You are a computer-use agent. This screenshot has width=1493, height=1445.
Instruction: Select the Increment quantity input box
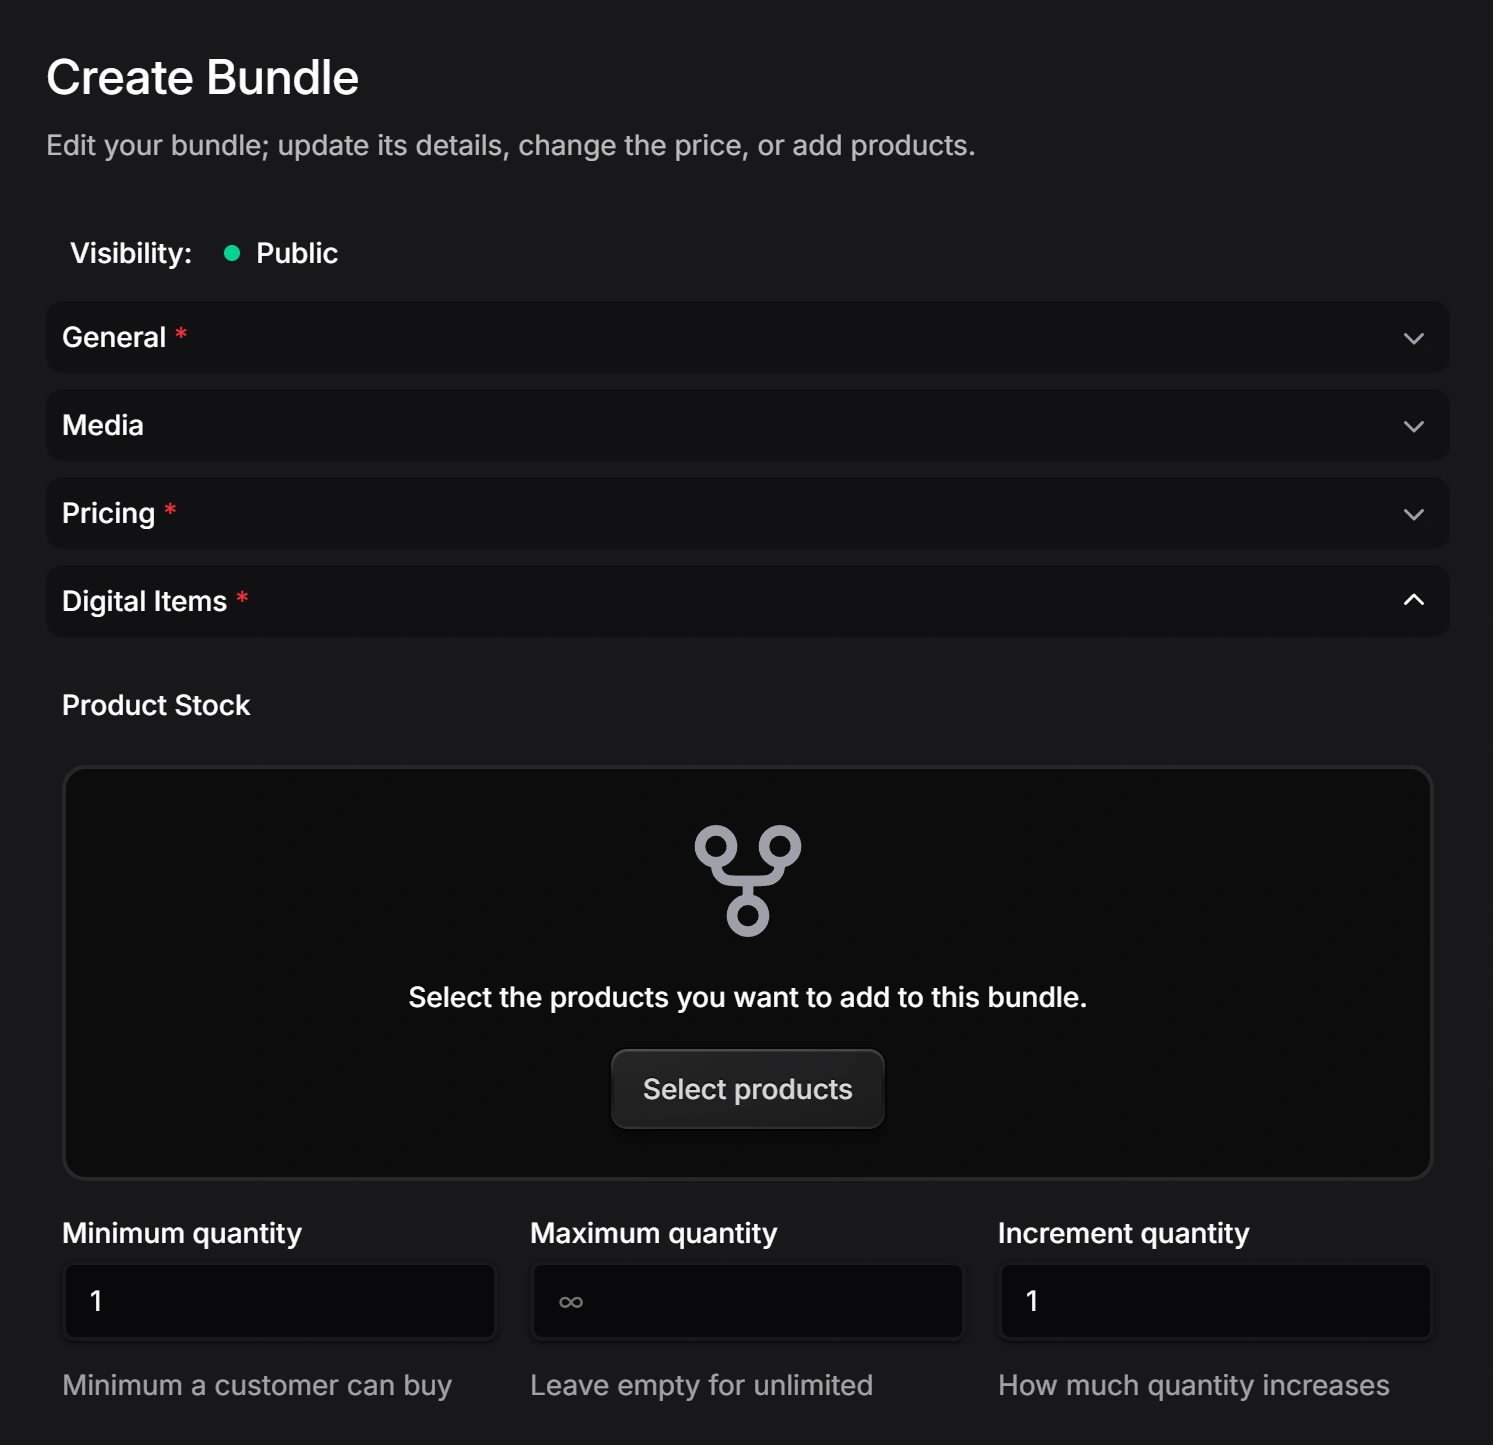point(1215,1301)
